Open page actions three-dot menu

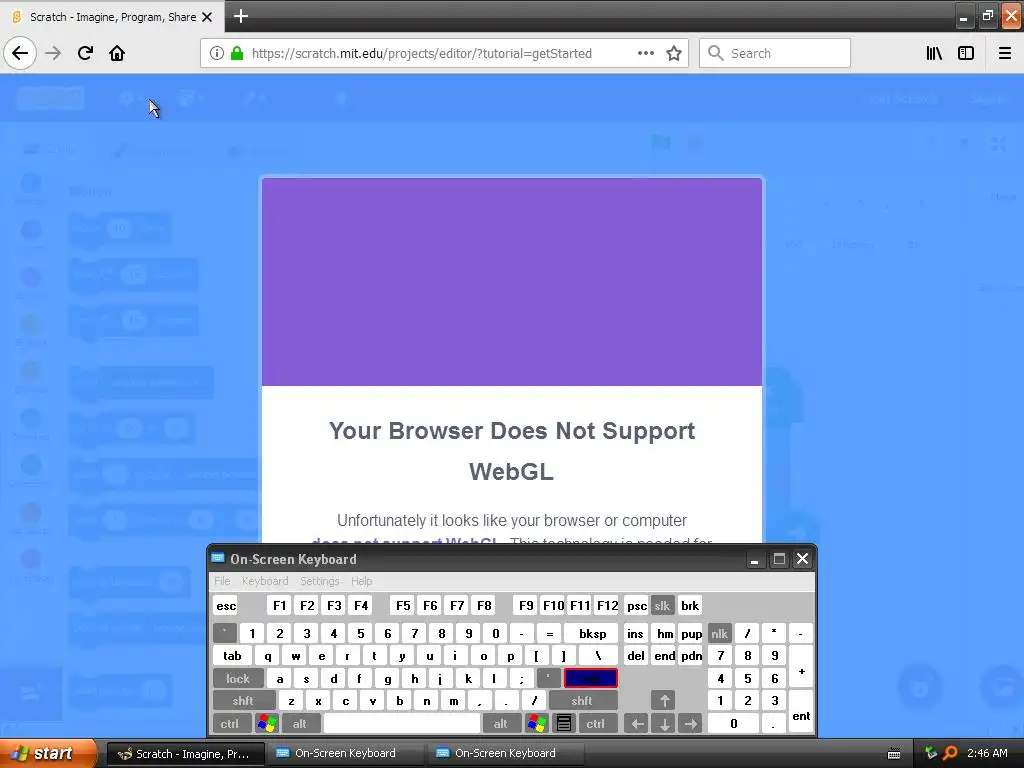coord(645,53)
